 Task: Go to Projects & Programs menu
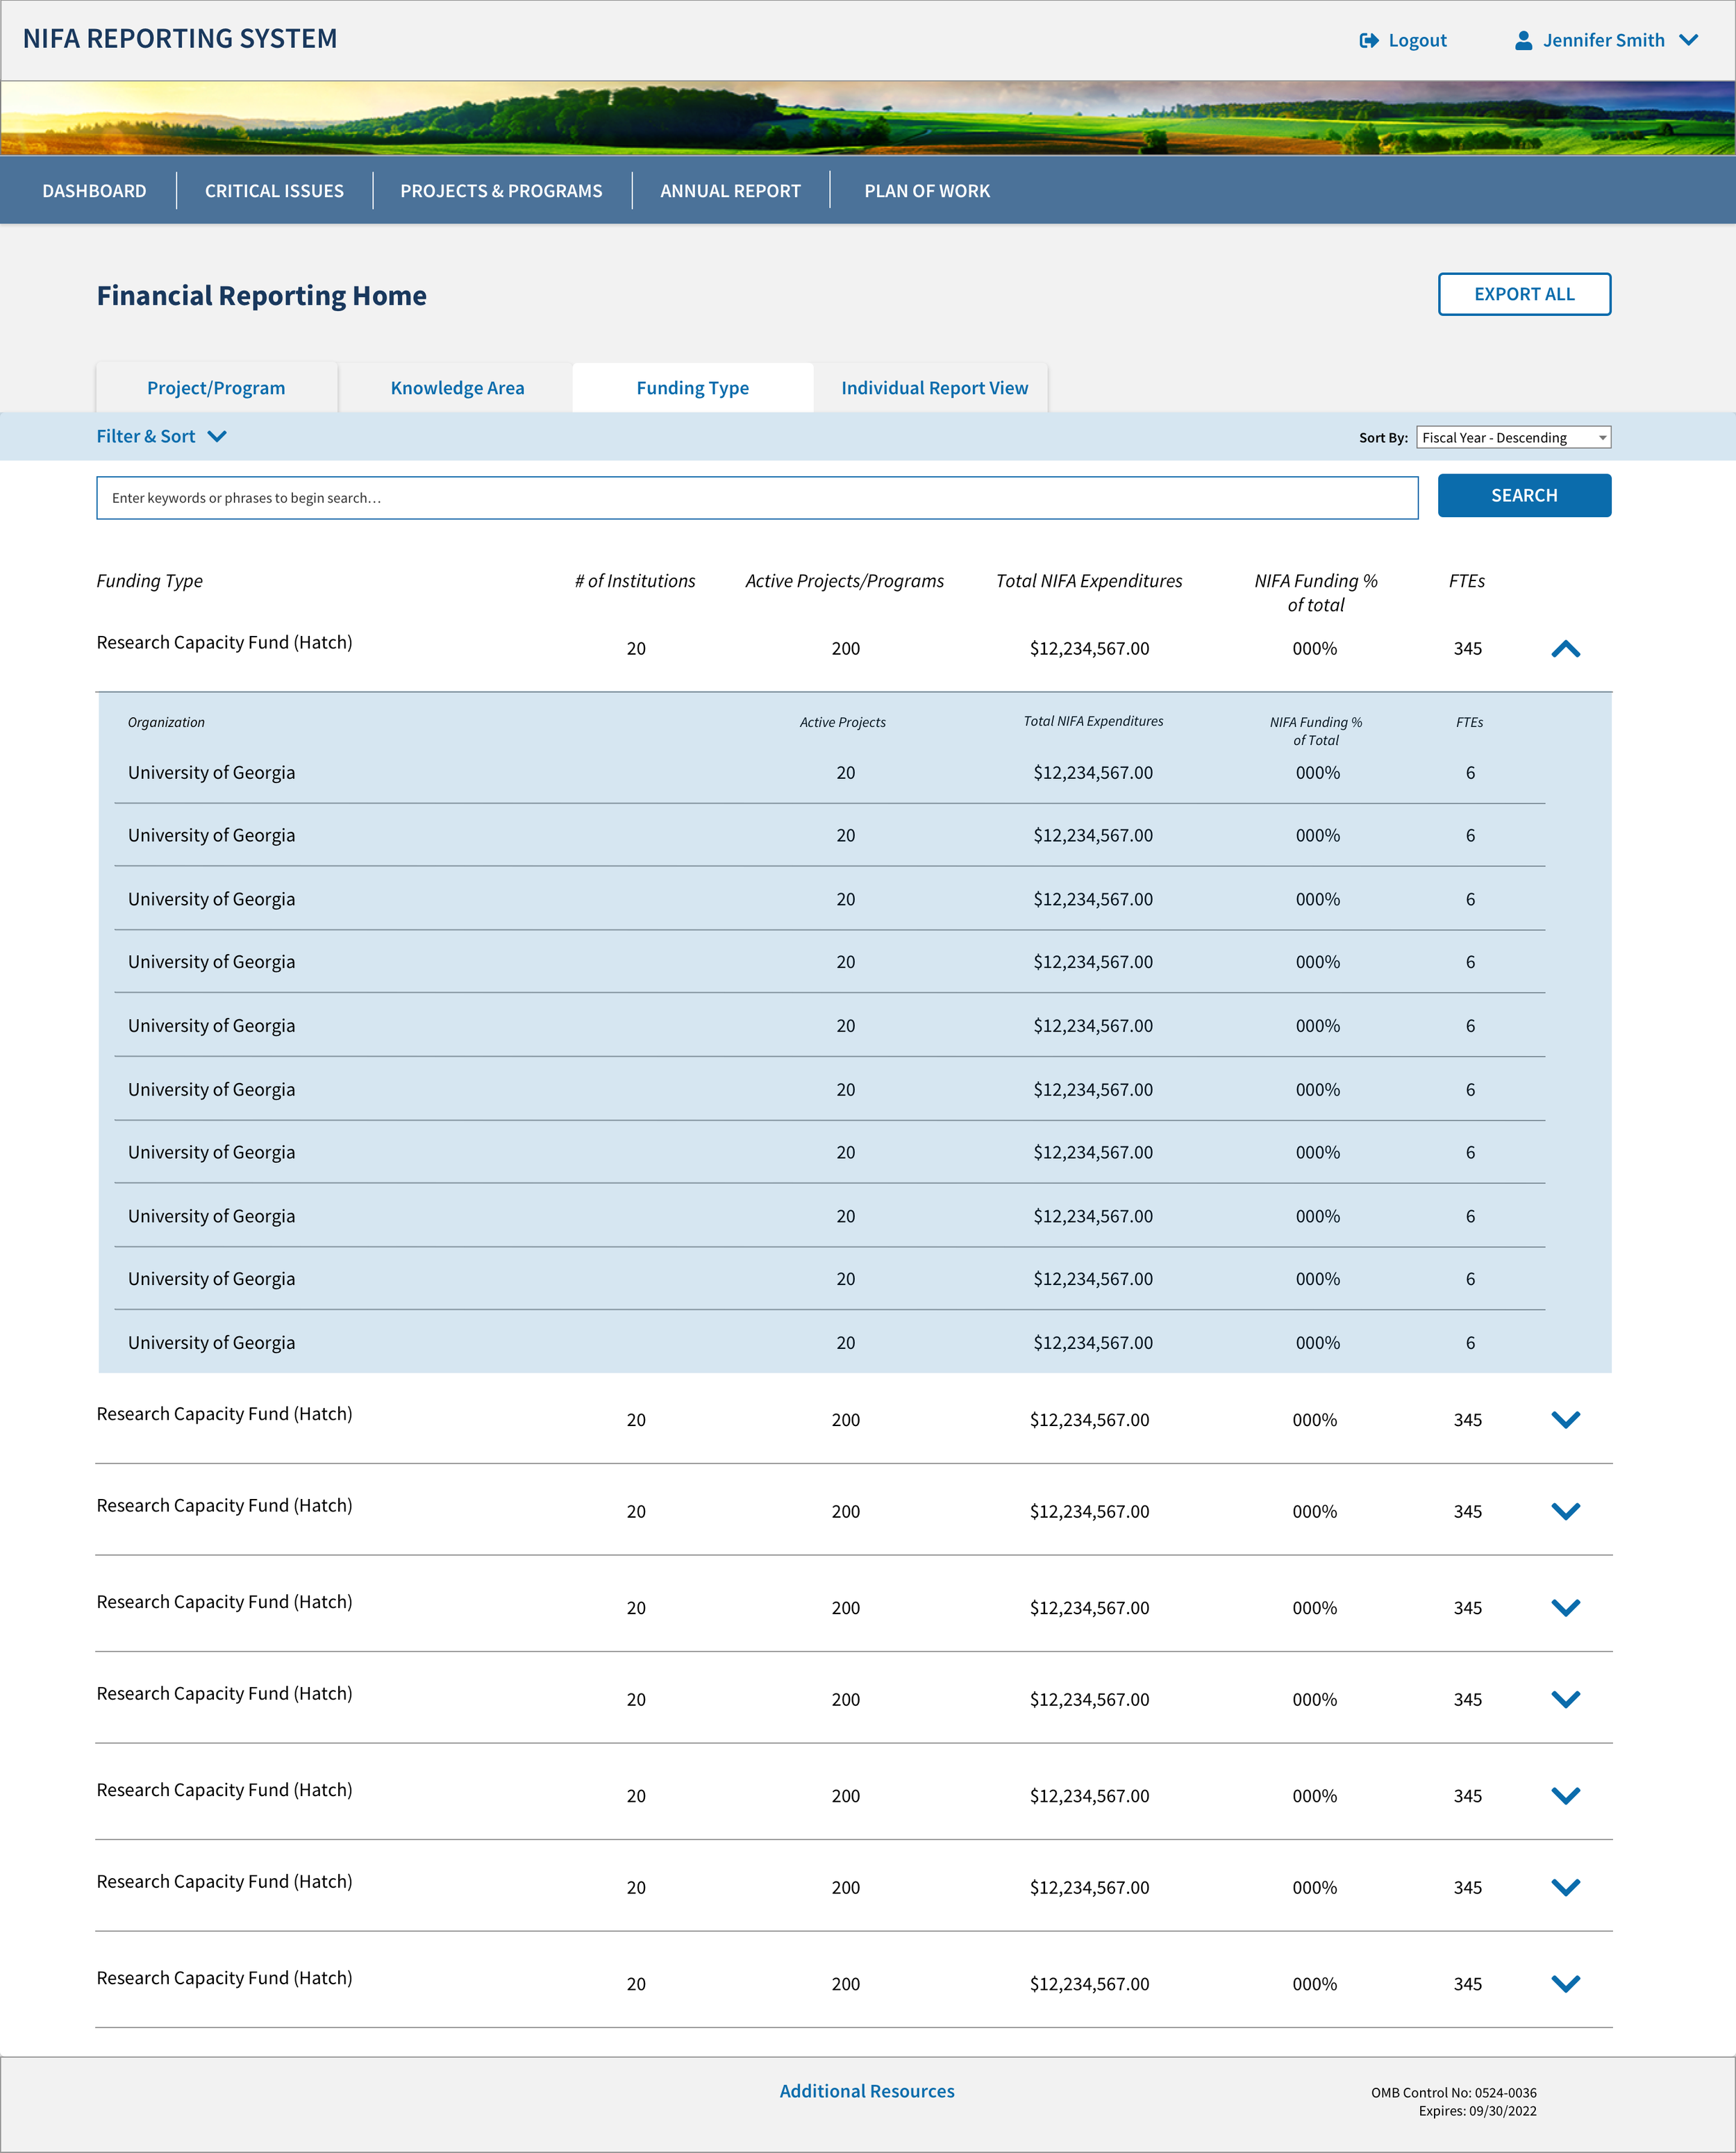point(501,191)
